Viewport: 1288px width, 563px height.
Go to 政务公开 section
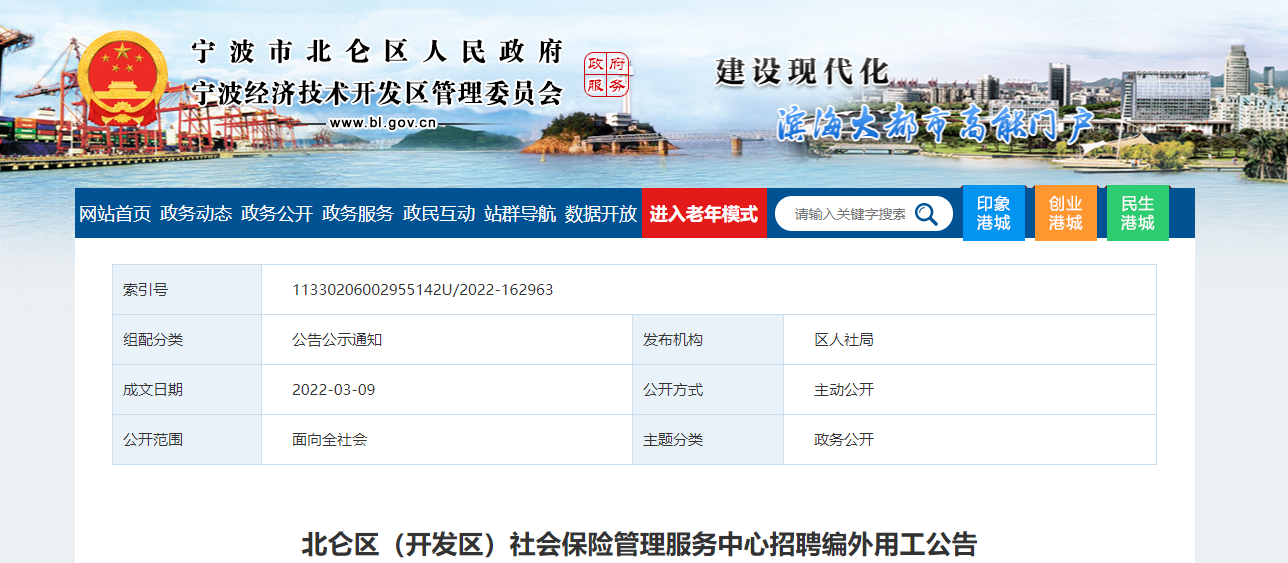[277, 214]
